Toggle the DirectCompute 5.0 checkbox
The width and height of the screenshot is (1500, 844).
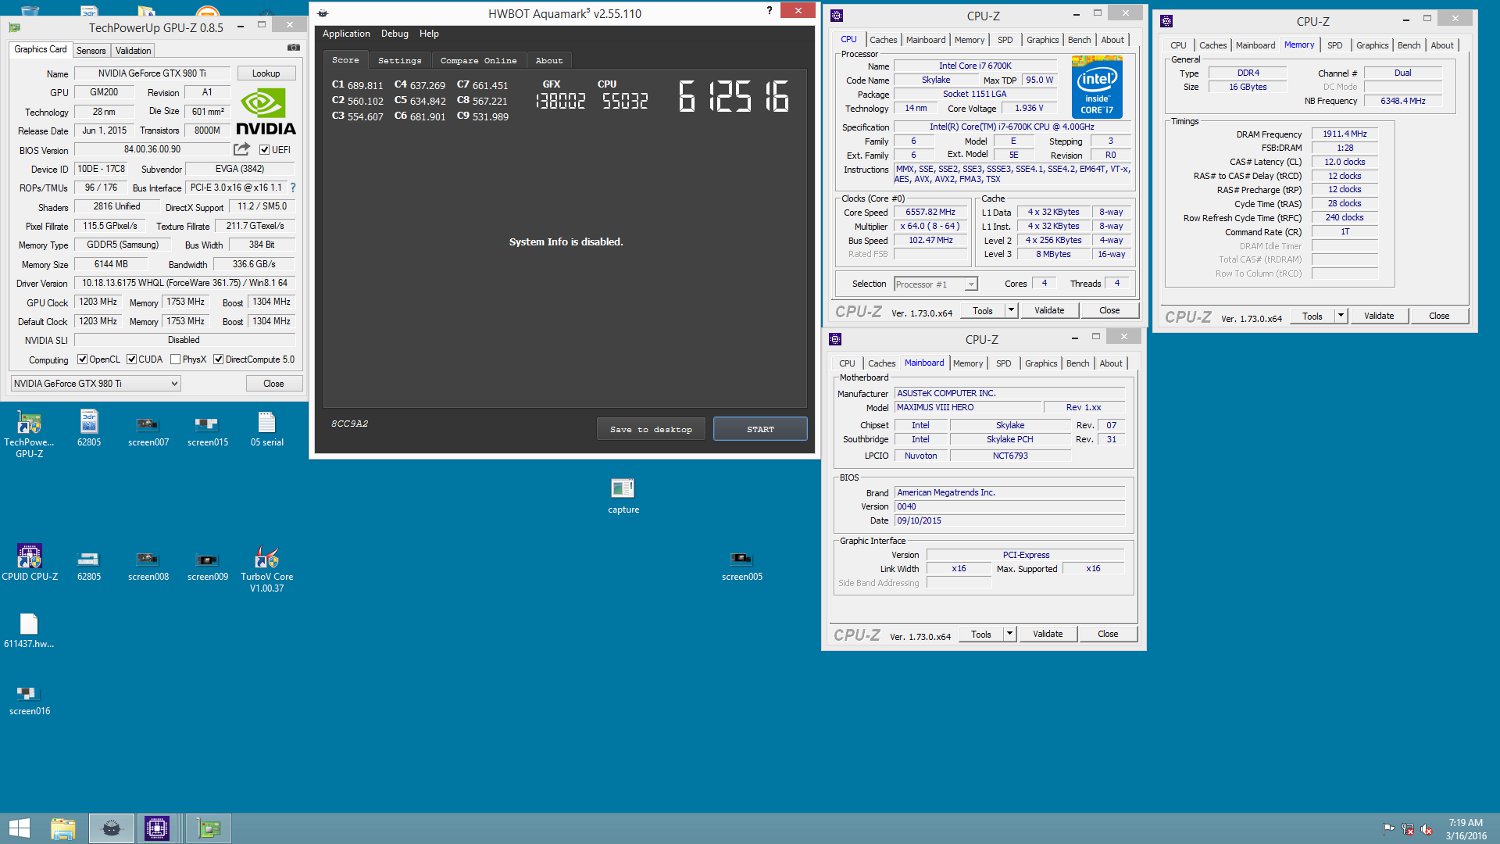(218, 359)
